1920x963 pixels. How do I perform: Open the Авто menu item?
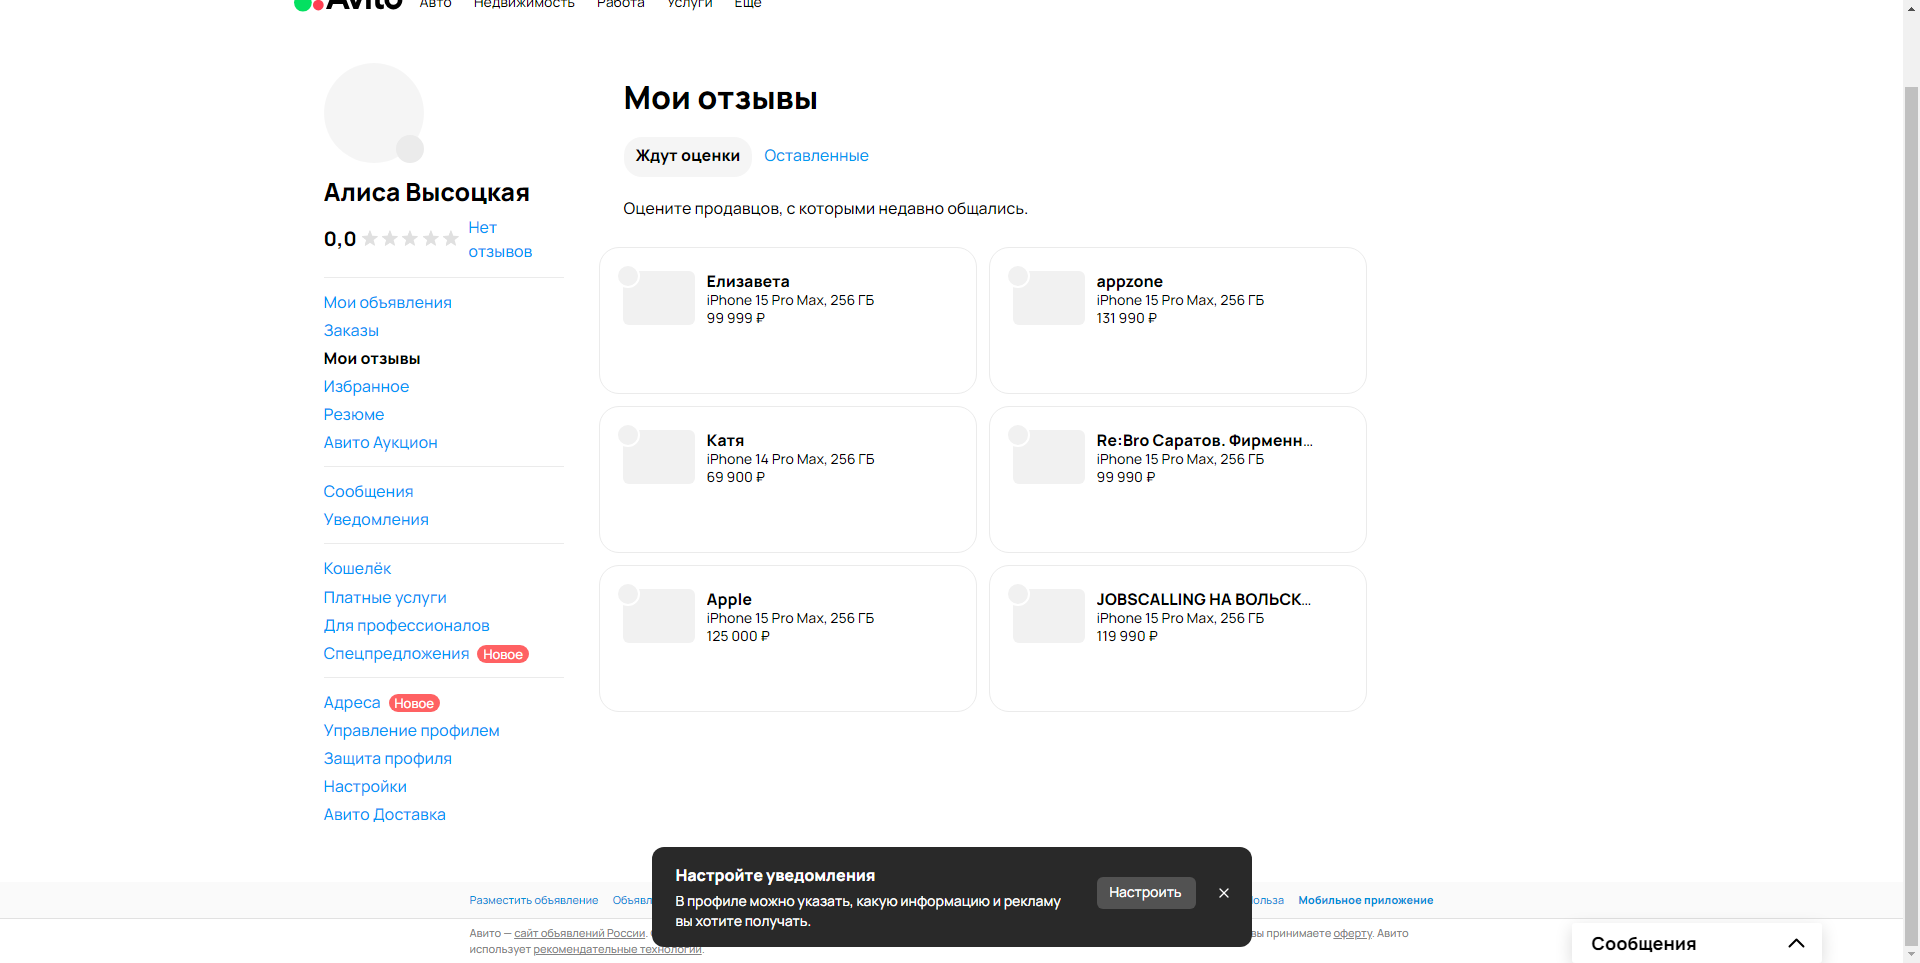coord(435,4)
